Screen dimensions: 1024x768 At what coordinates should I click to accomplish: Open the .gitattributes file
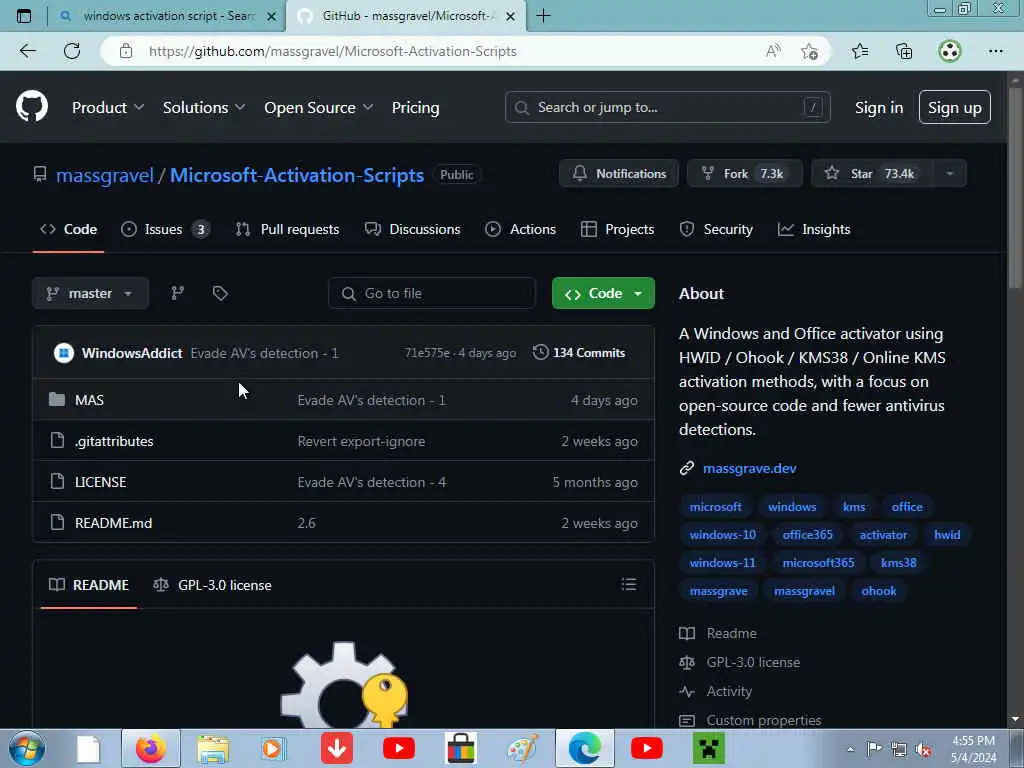[114, 441]
